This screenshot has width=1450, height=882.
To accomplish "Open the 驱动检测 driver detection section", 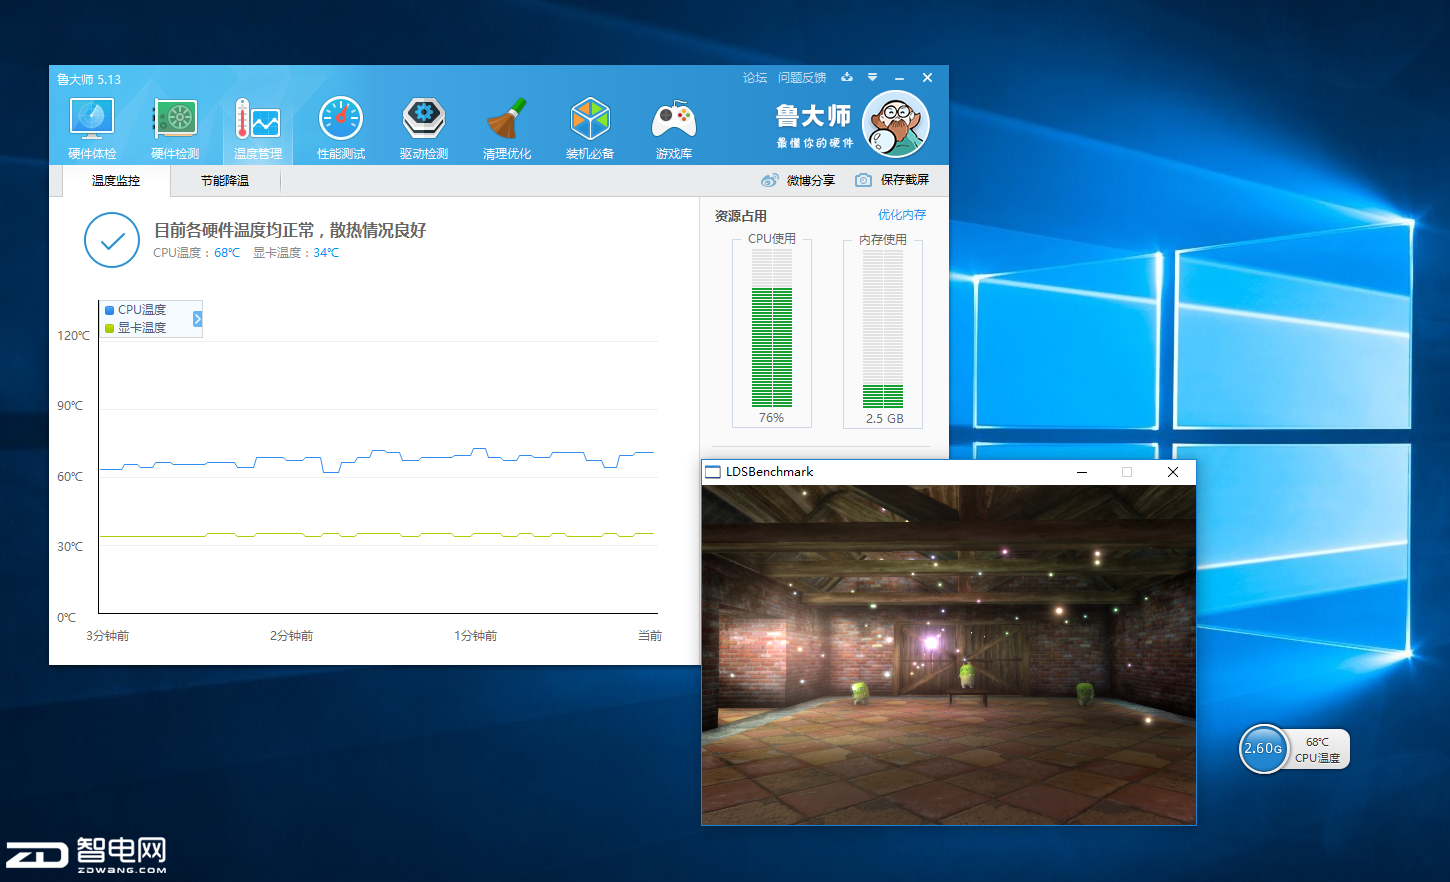I will 424,128.
